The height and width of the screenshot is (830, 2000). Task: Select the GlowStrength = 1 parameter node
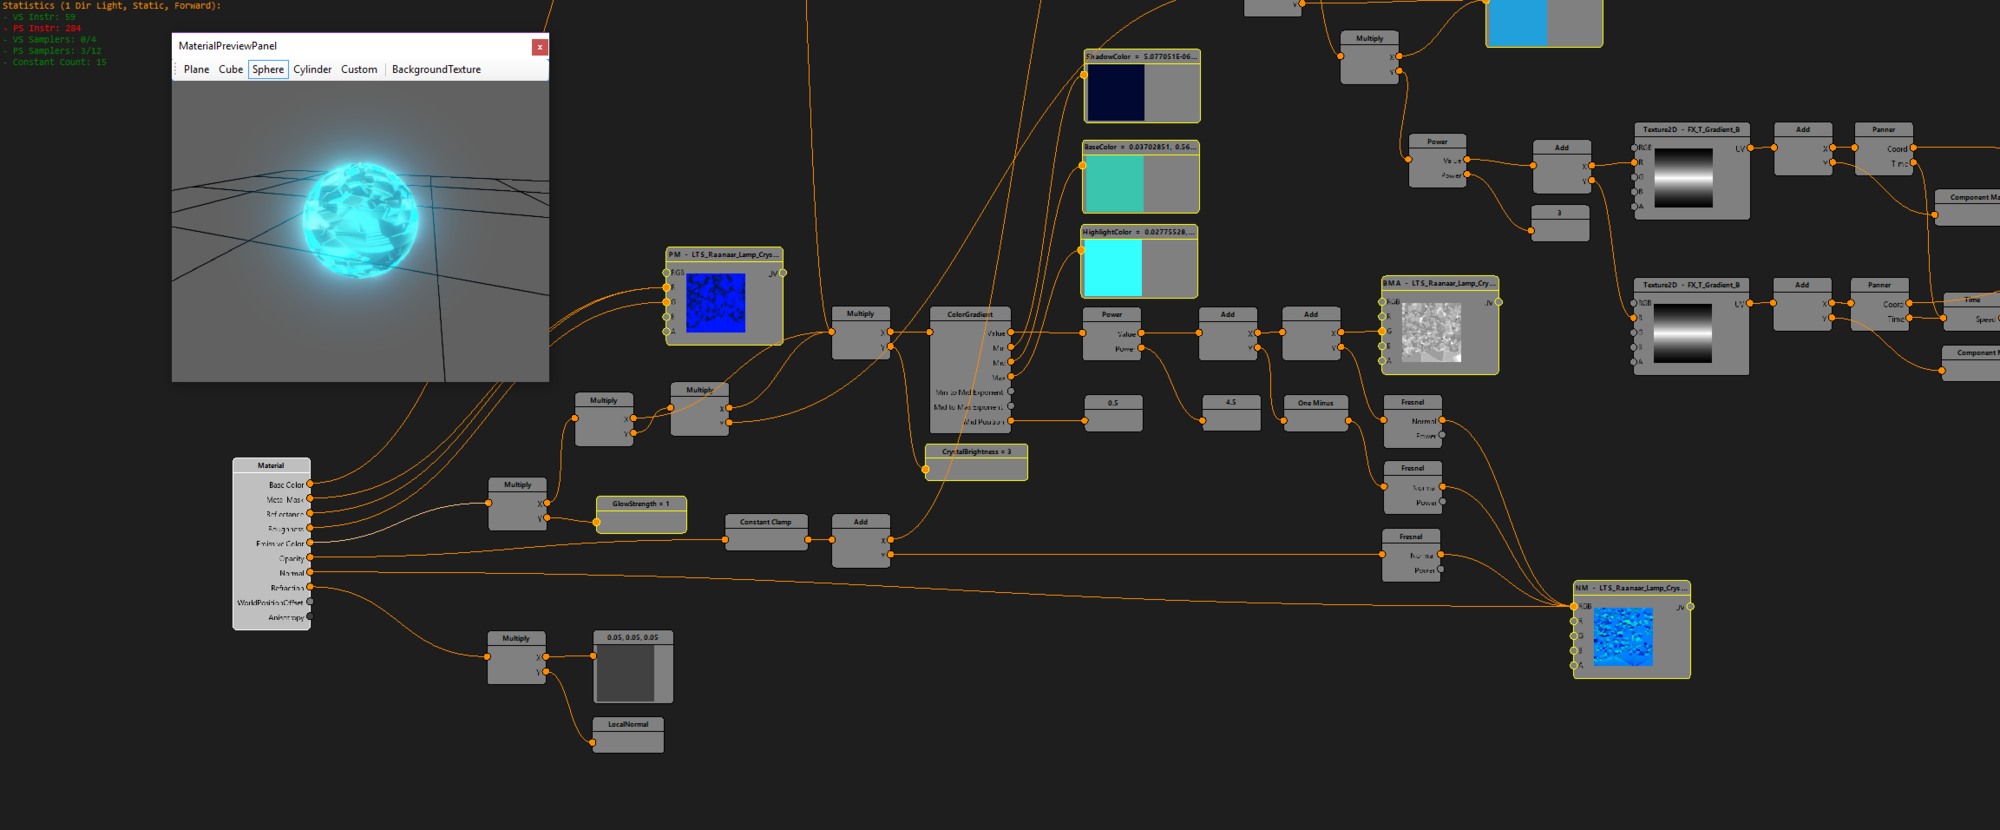641,514
